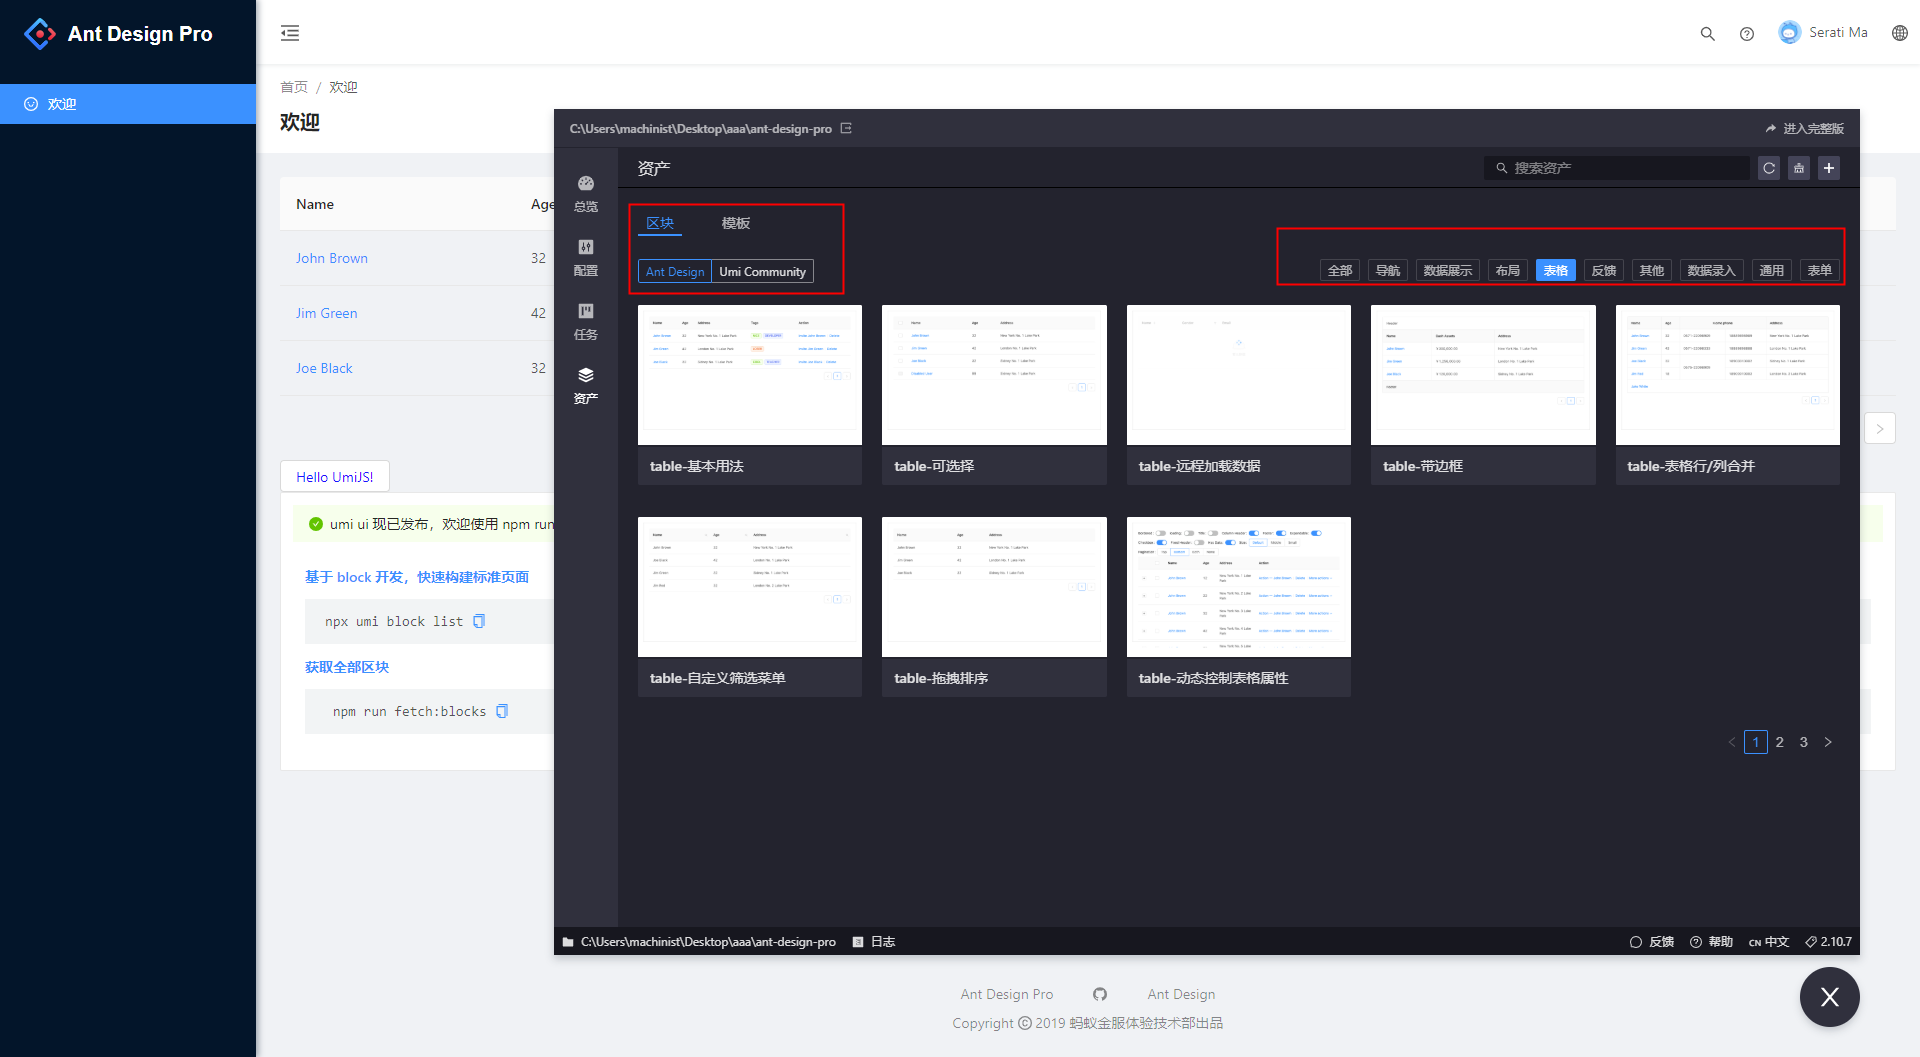The height and width of the screenshot is (1057, 1920).
Task: Go to page 2 of blocks
Action: click(x=1780, y=742)
